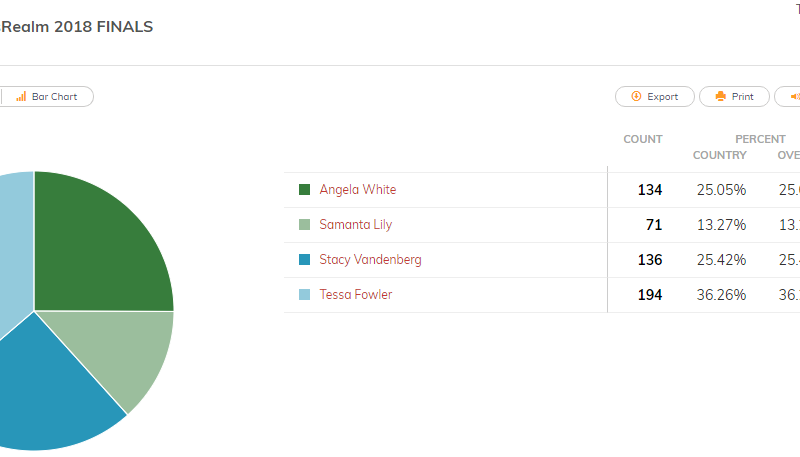
Task: Click the COUNTRY percent column header
Action: pos(719,155)
